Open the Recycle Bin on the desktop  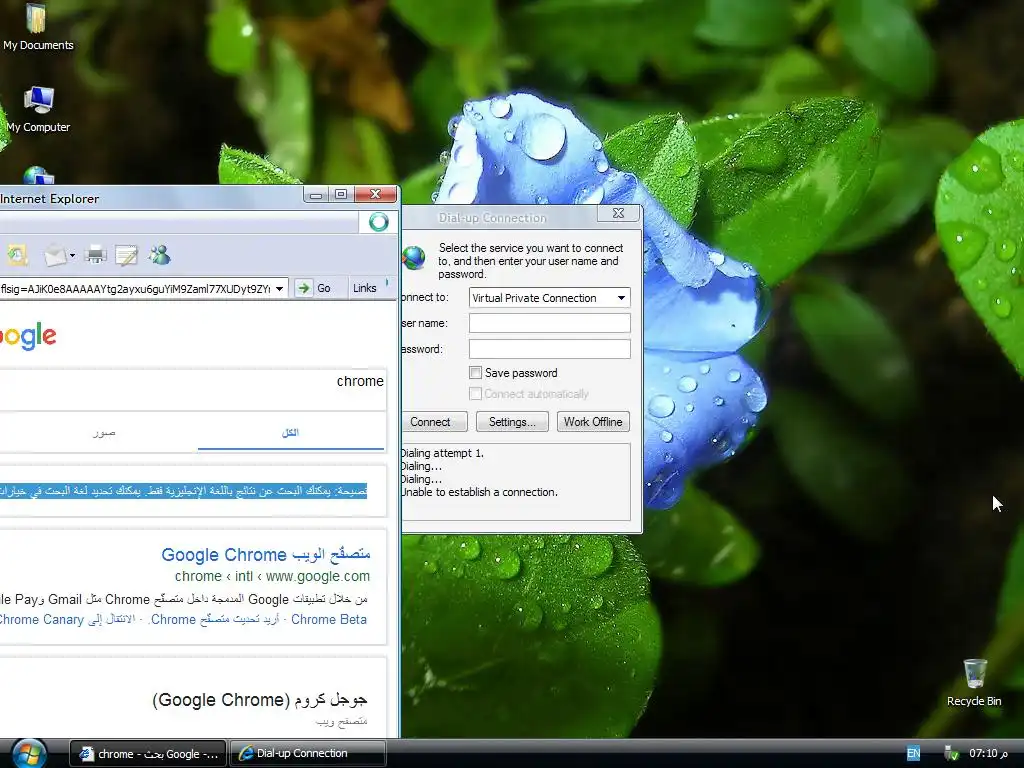click(974, 682)
